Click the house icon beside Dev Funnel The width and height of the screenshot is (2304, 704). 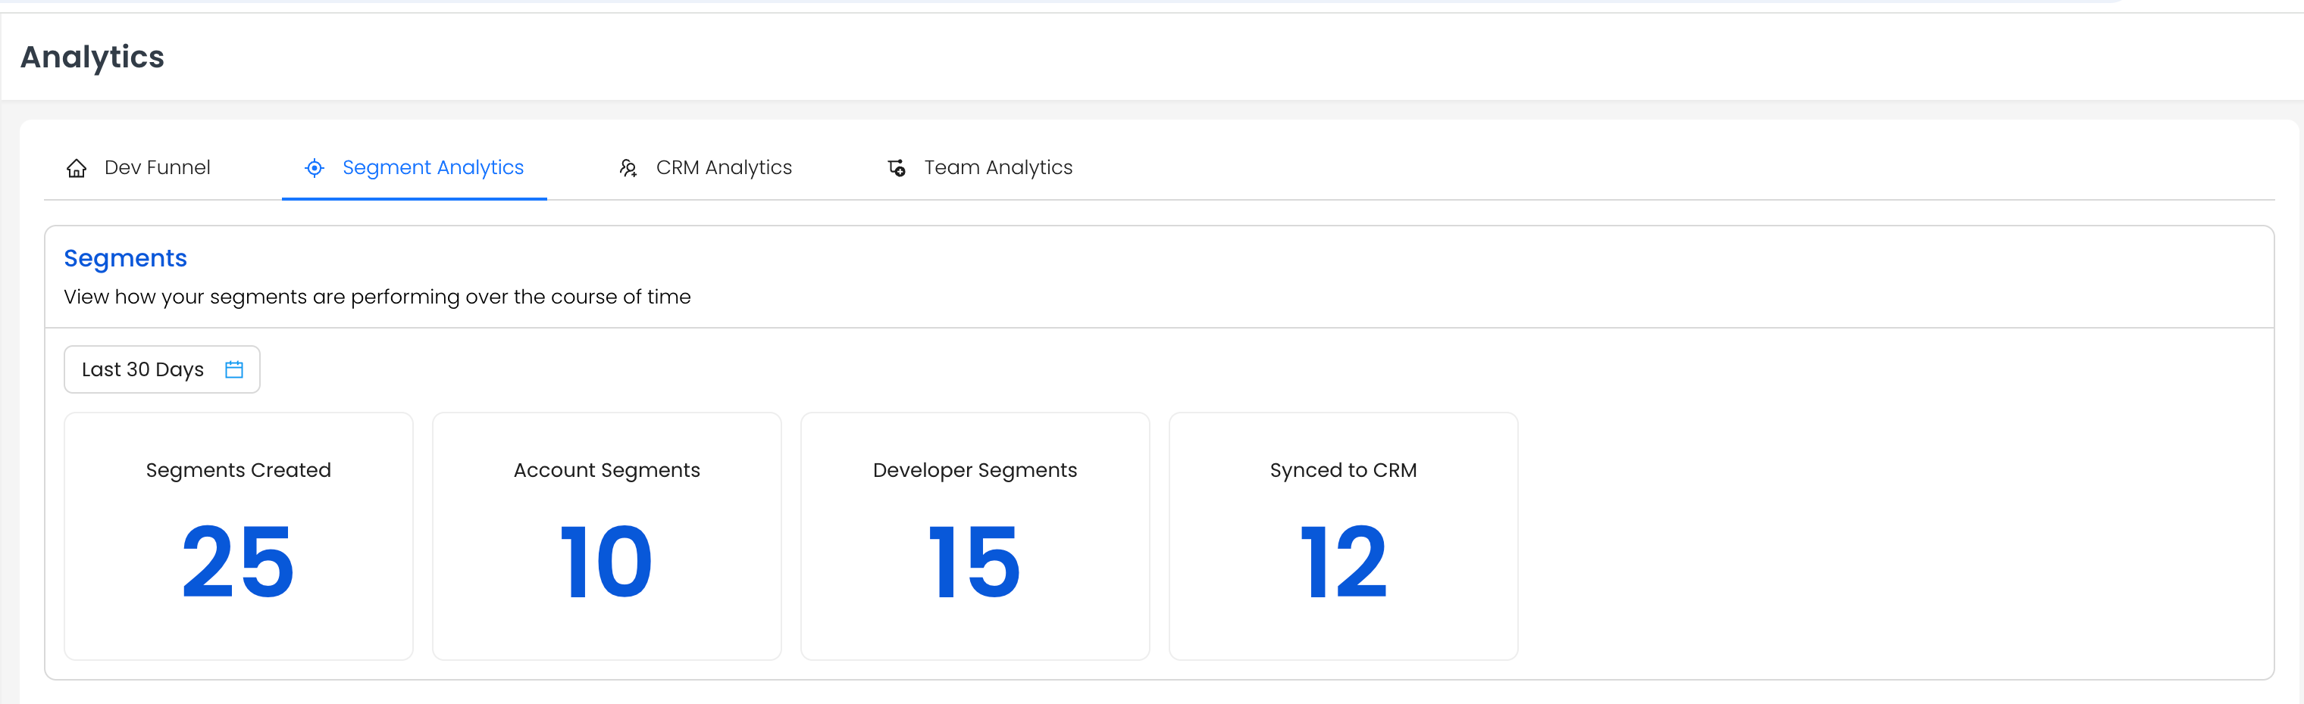pyautogui.click(x=76, y=168)
